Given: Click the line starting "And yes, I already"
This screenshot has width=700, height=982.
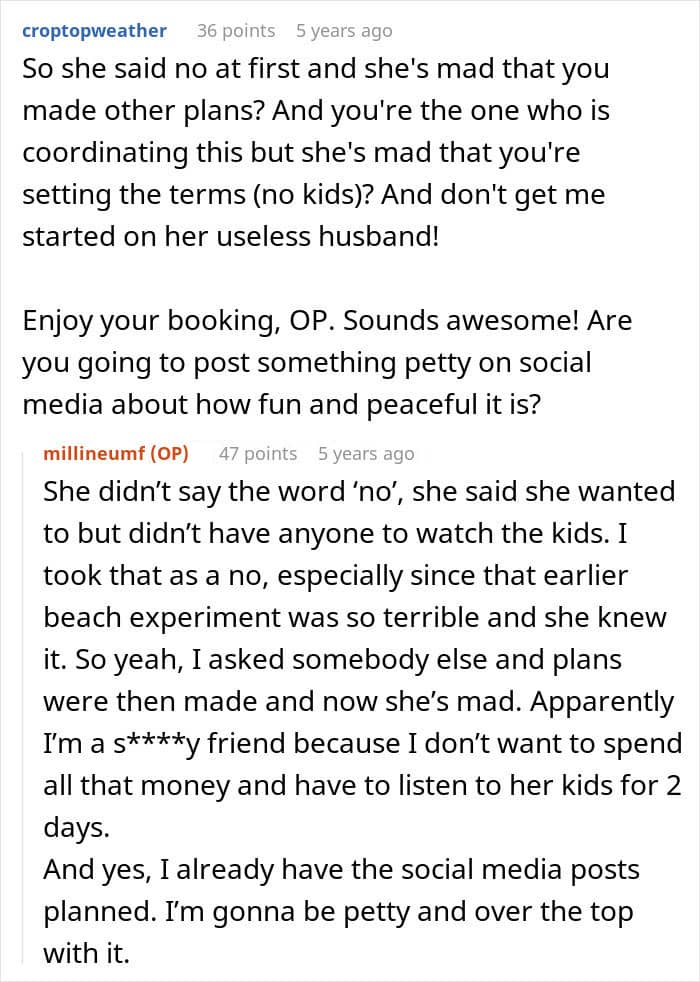Looking at the screenshot, I should pos(326,870).
